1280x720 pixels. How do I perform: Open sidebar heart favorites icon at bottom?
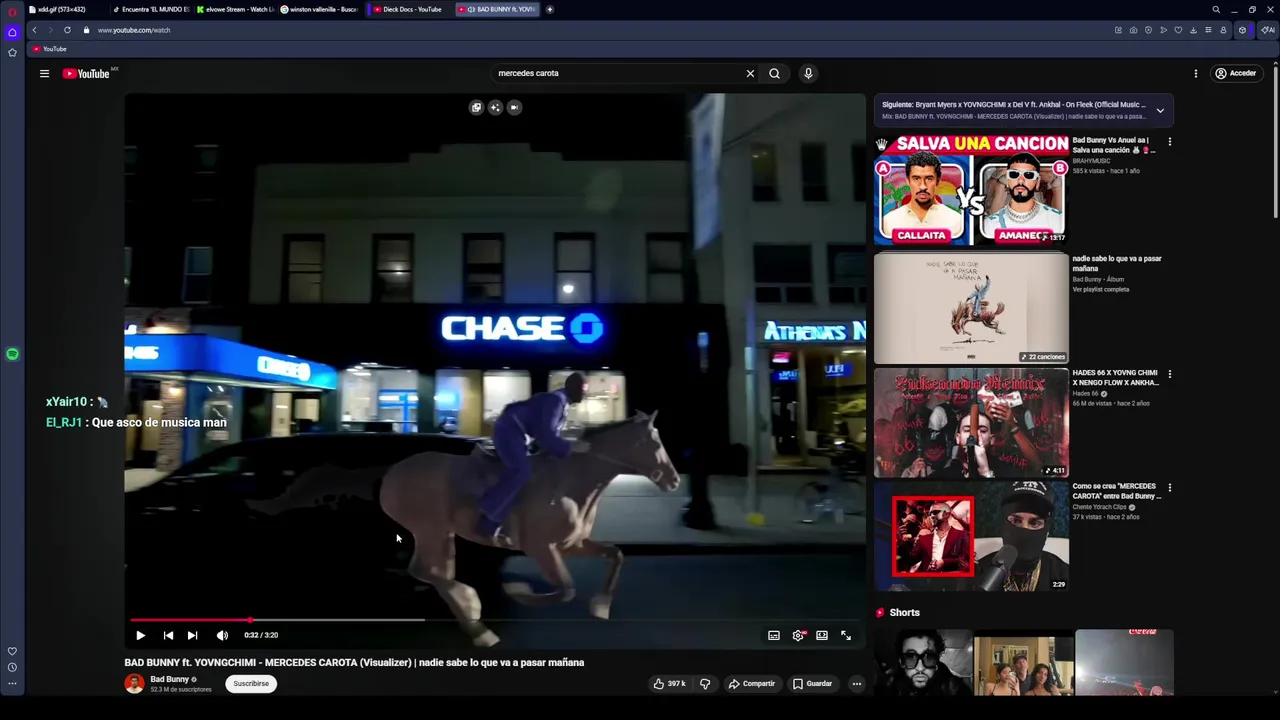[x=12, y=651]
